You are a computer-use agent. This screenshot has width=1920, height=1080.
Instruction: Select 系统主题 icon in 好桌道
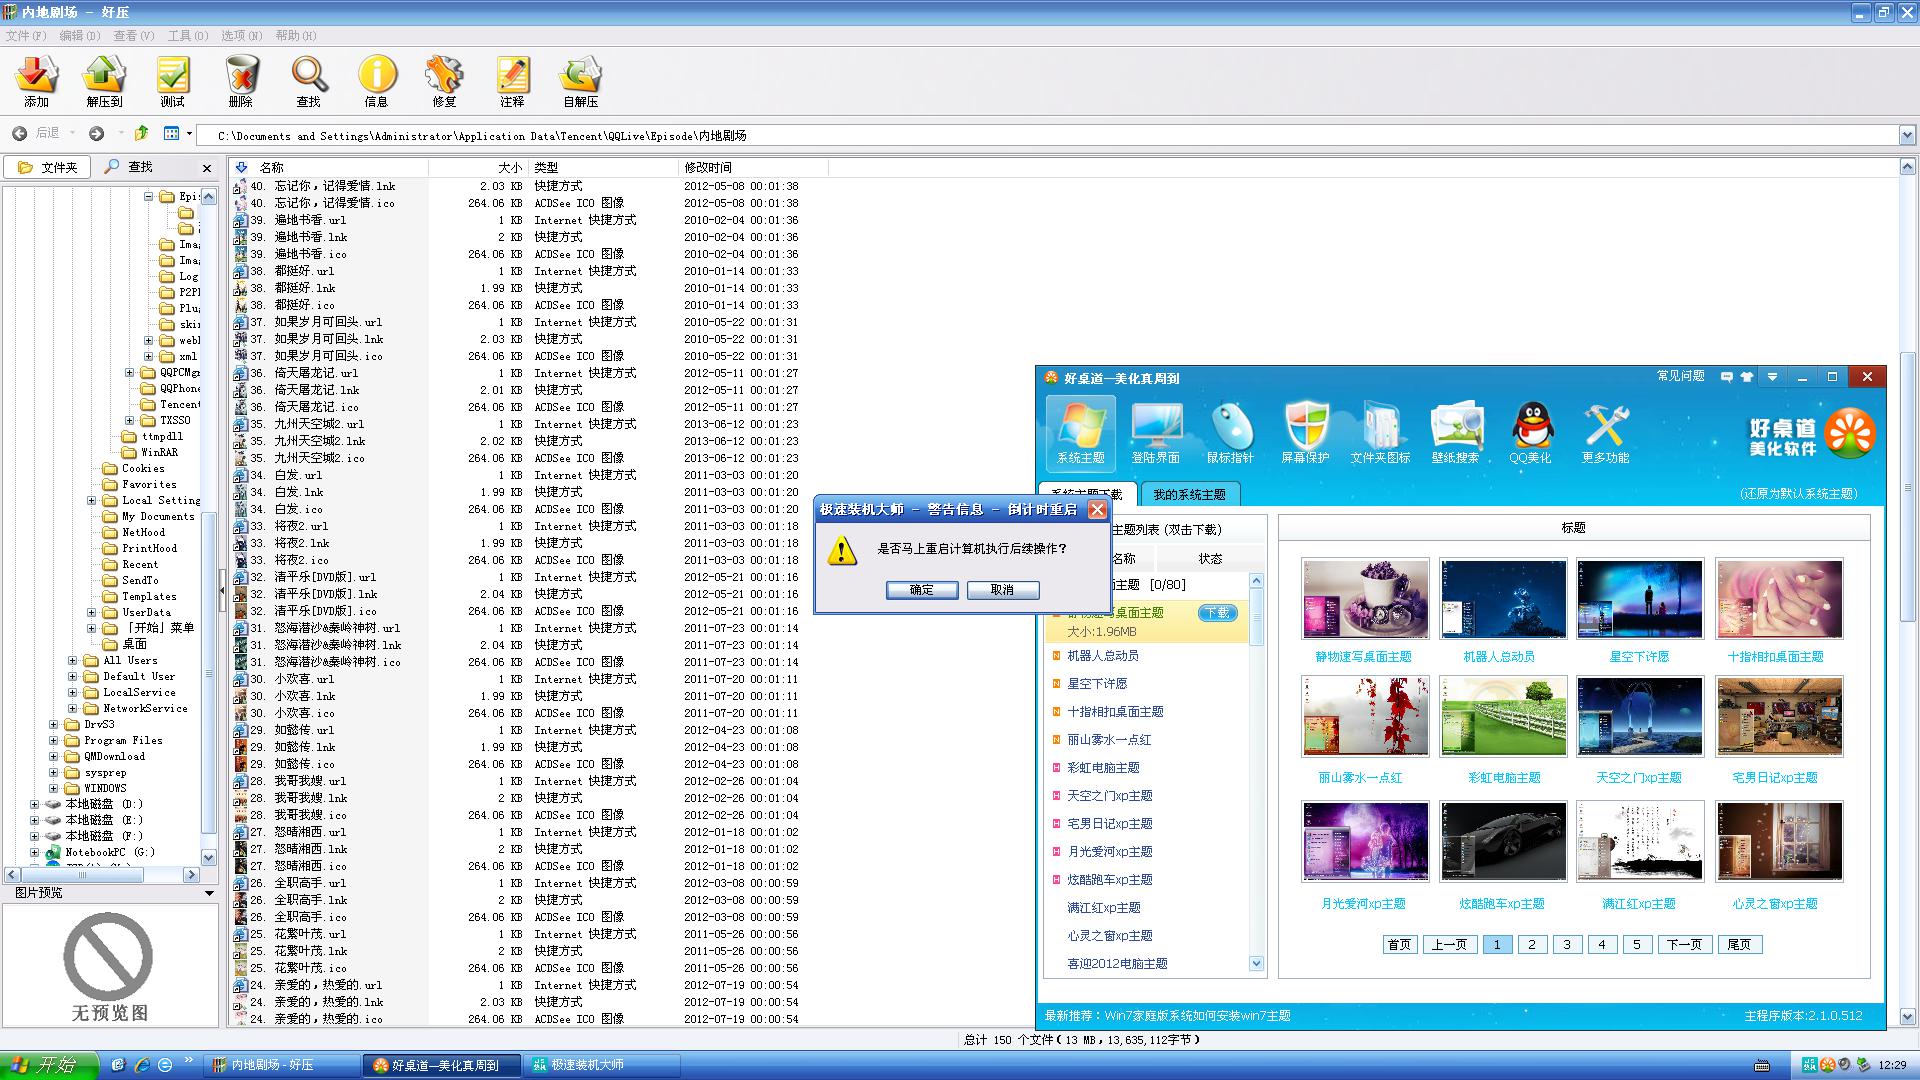coord(1081,432)
